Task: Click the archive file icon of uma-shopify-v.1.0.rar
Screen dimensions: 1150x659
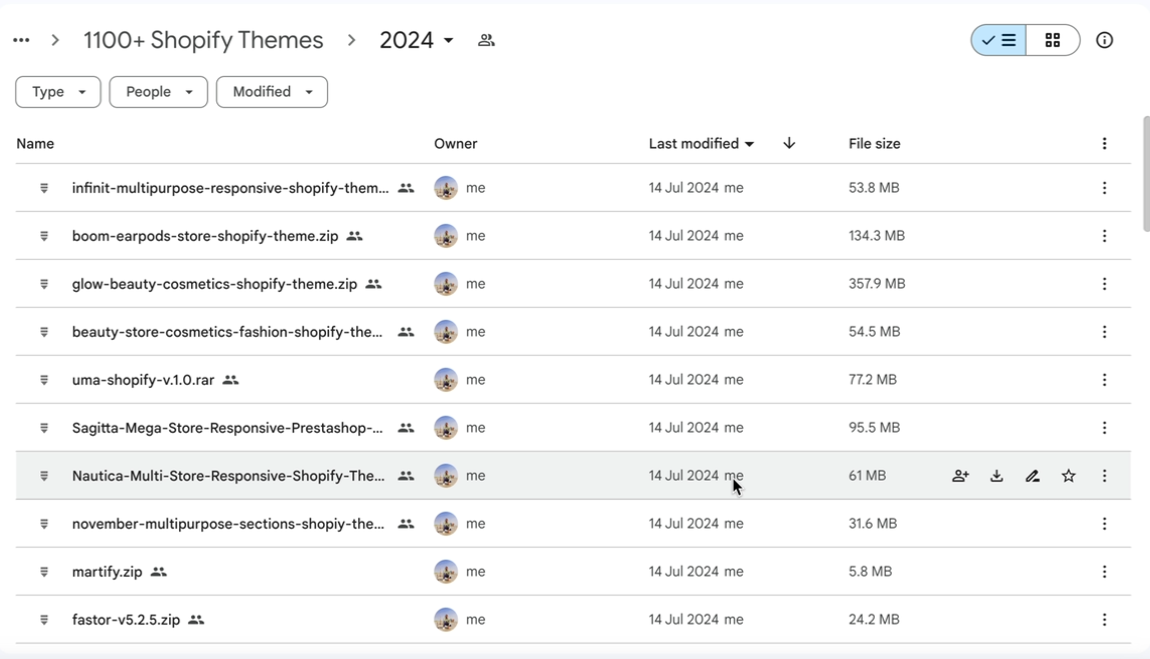Action: tap(44, 380)
